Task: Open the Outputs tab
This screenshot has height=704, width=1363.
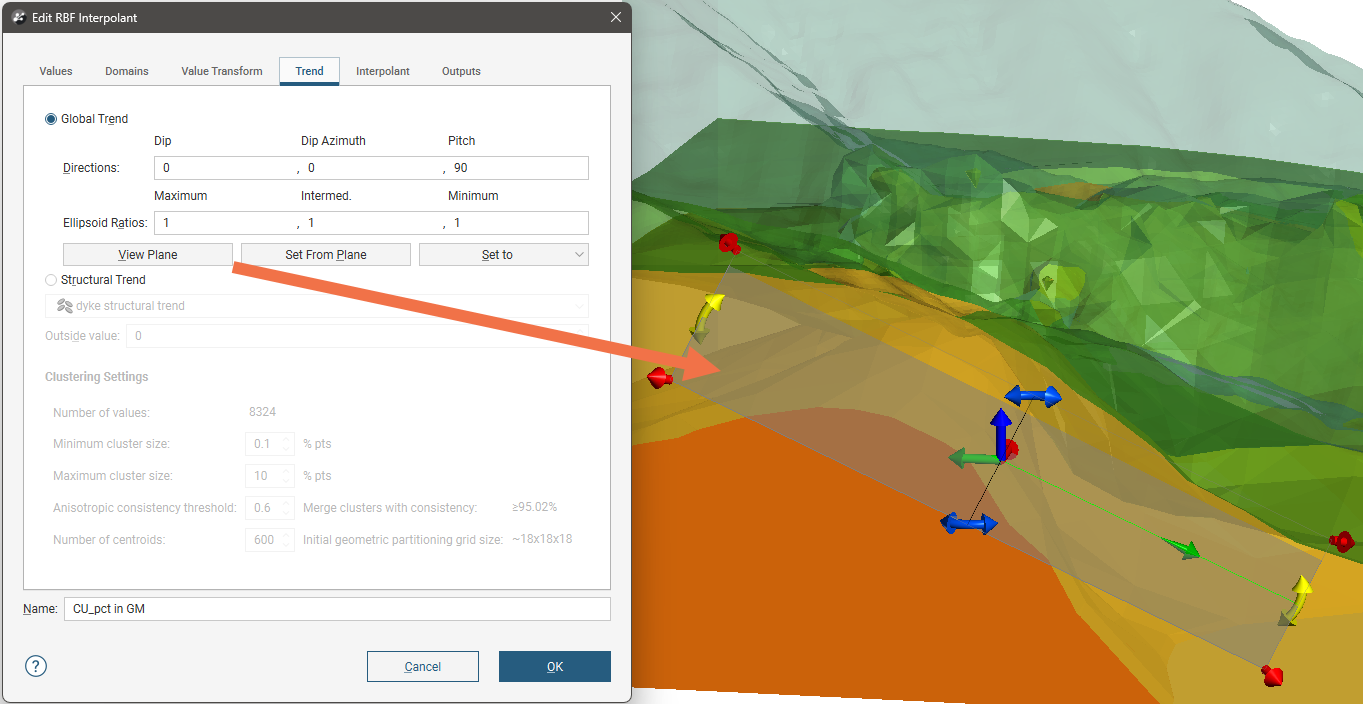Action: 461,71
